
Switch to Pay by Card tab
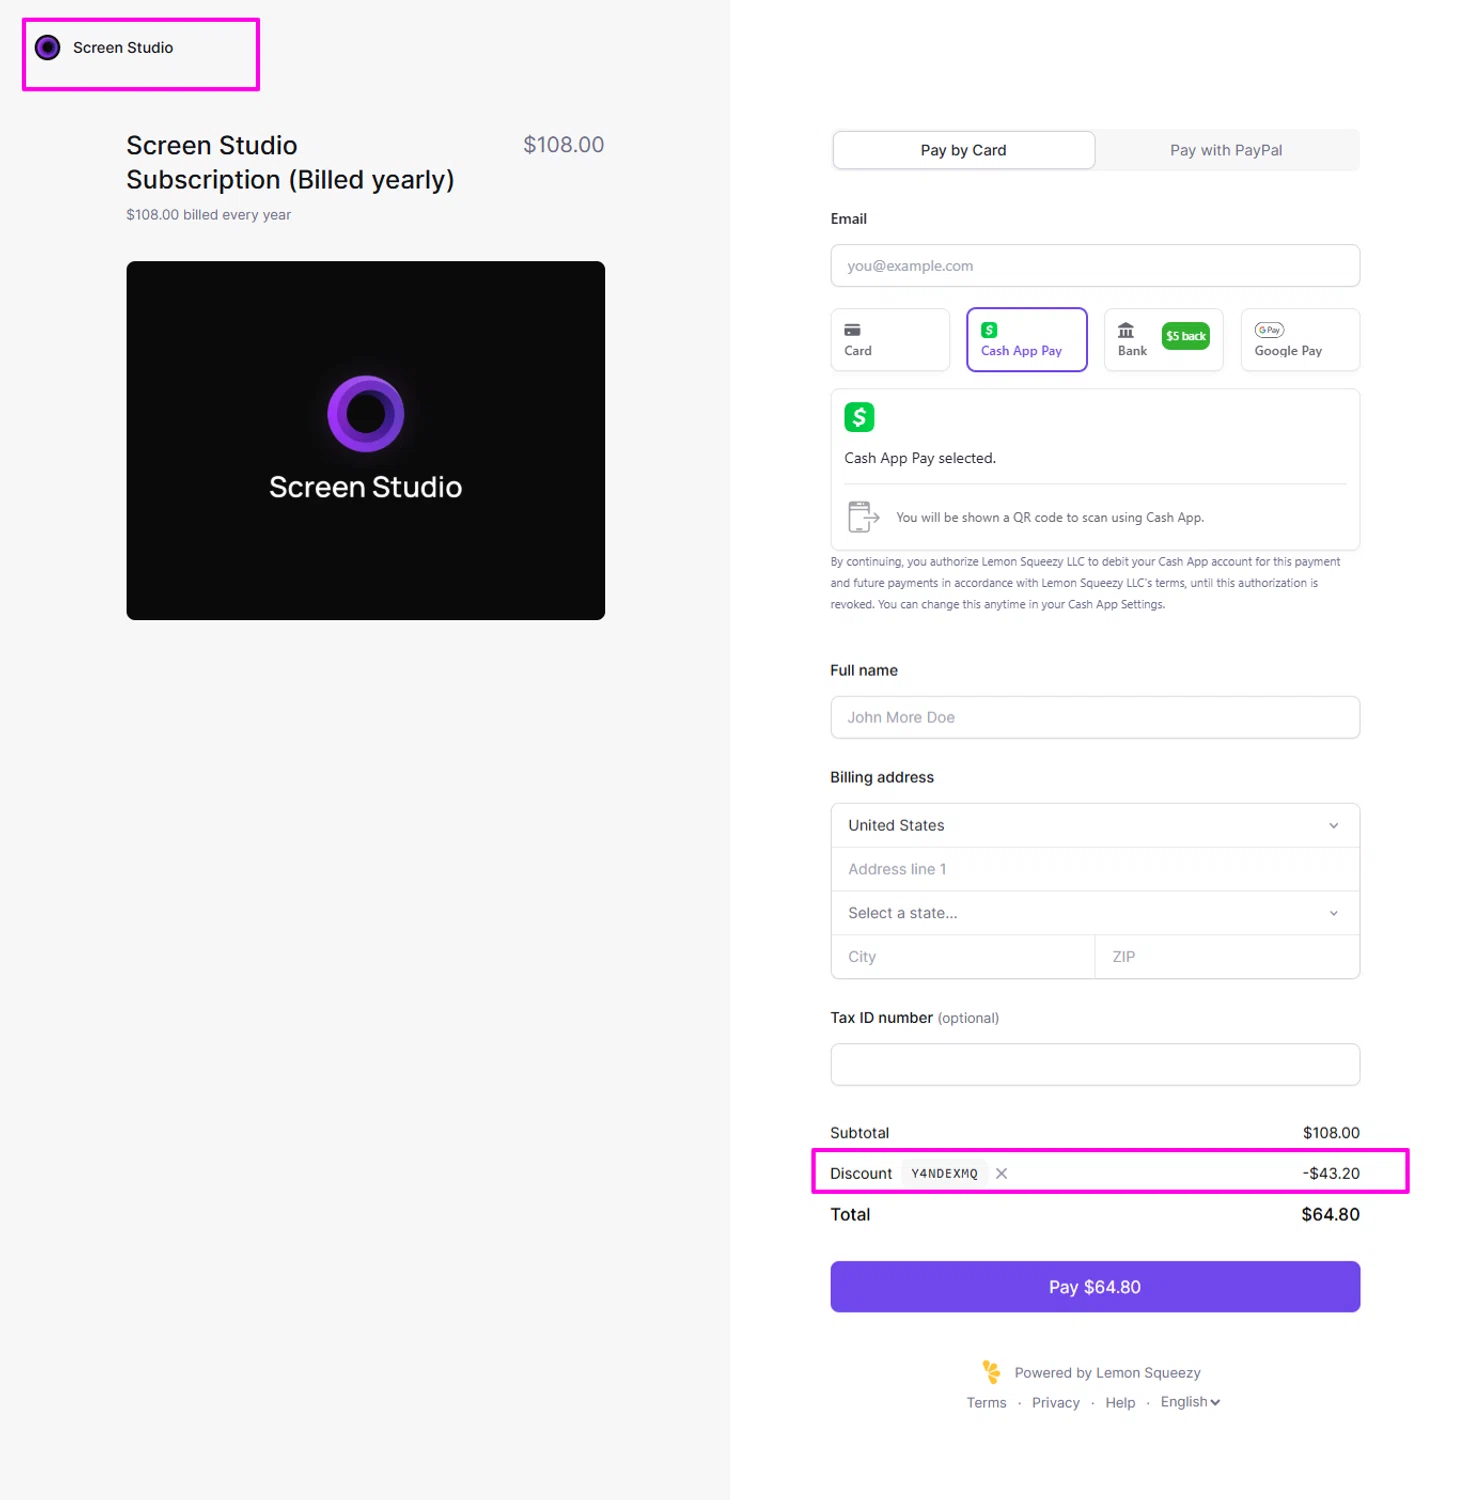[963, 150]
